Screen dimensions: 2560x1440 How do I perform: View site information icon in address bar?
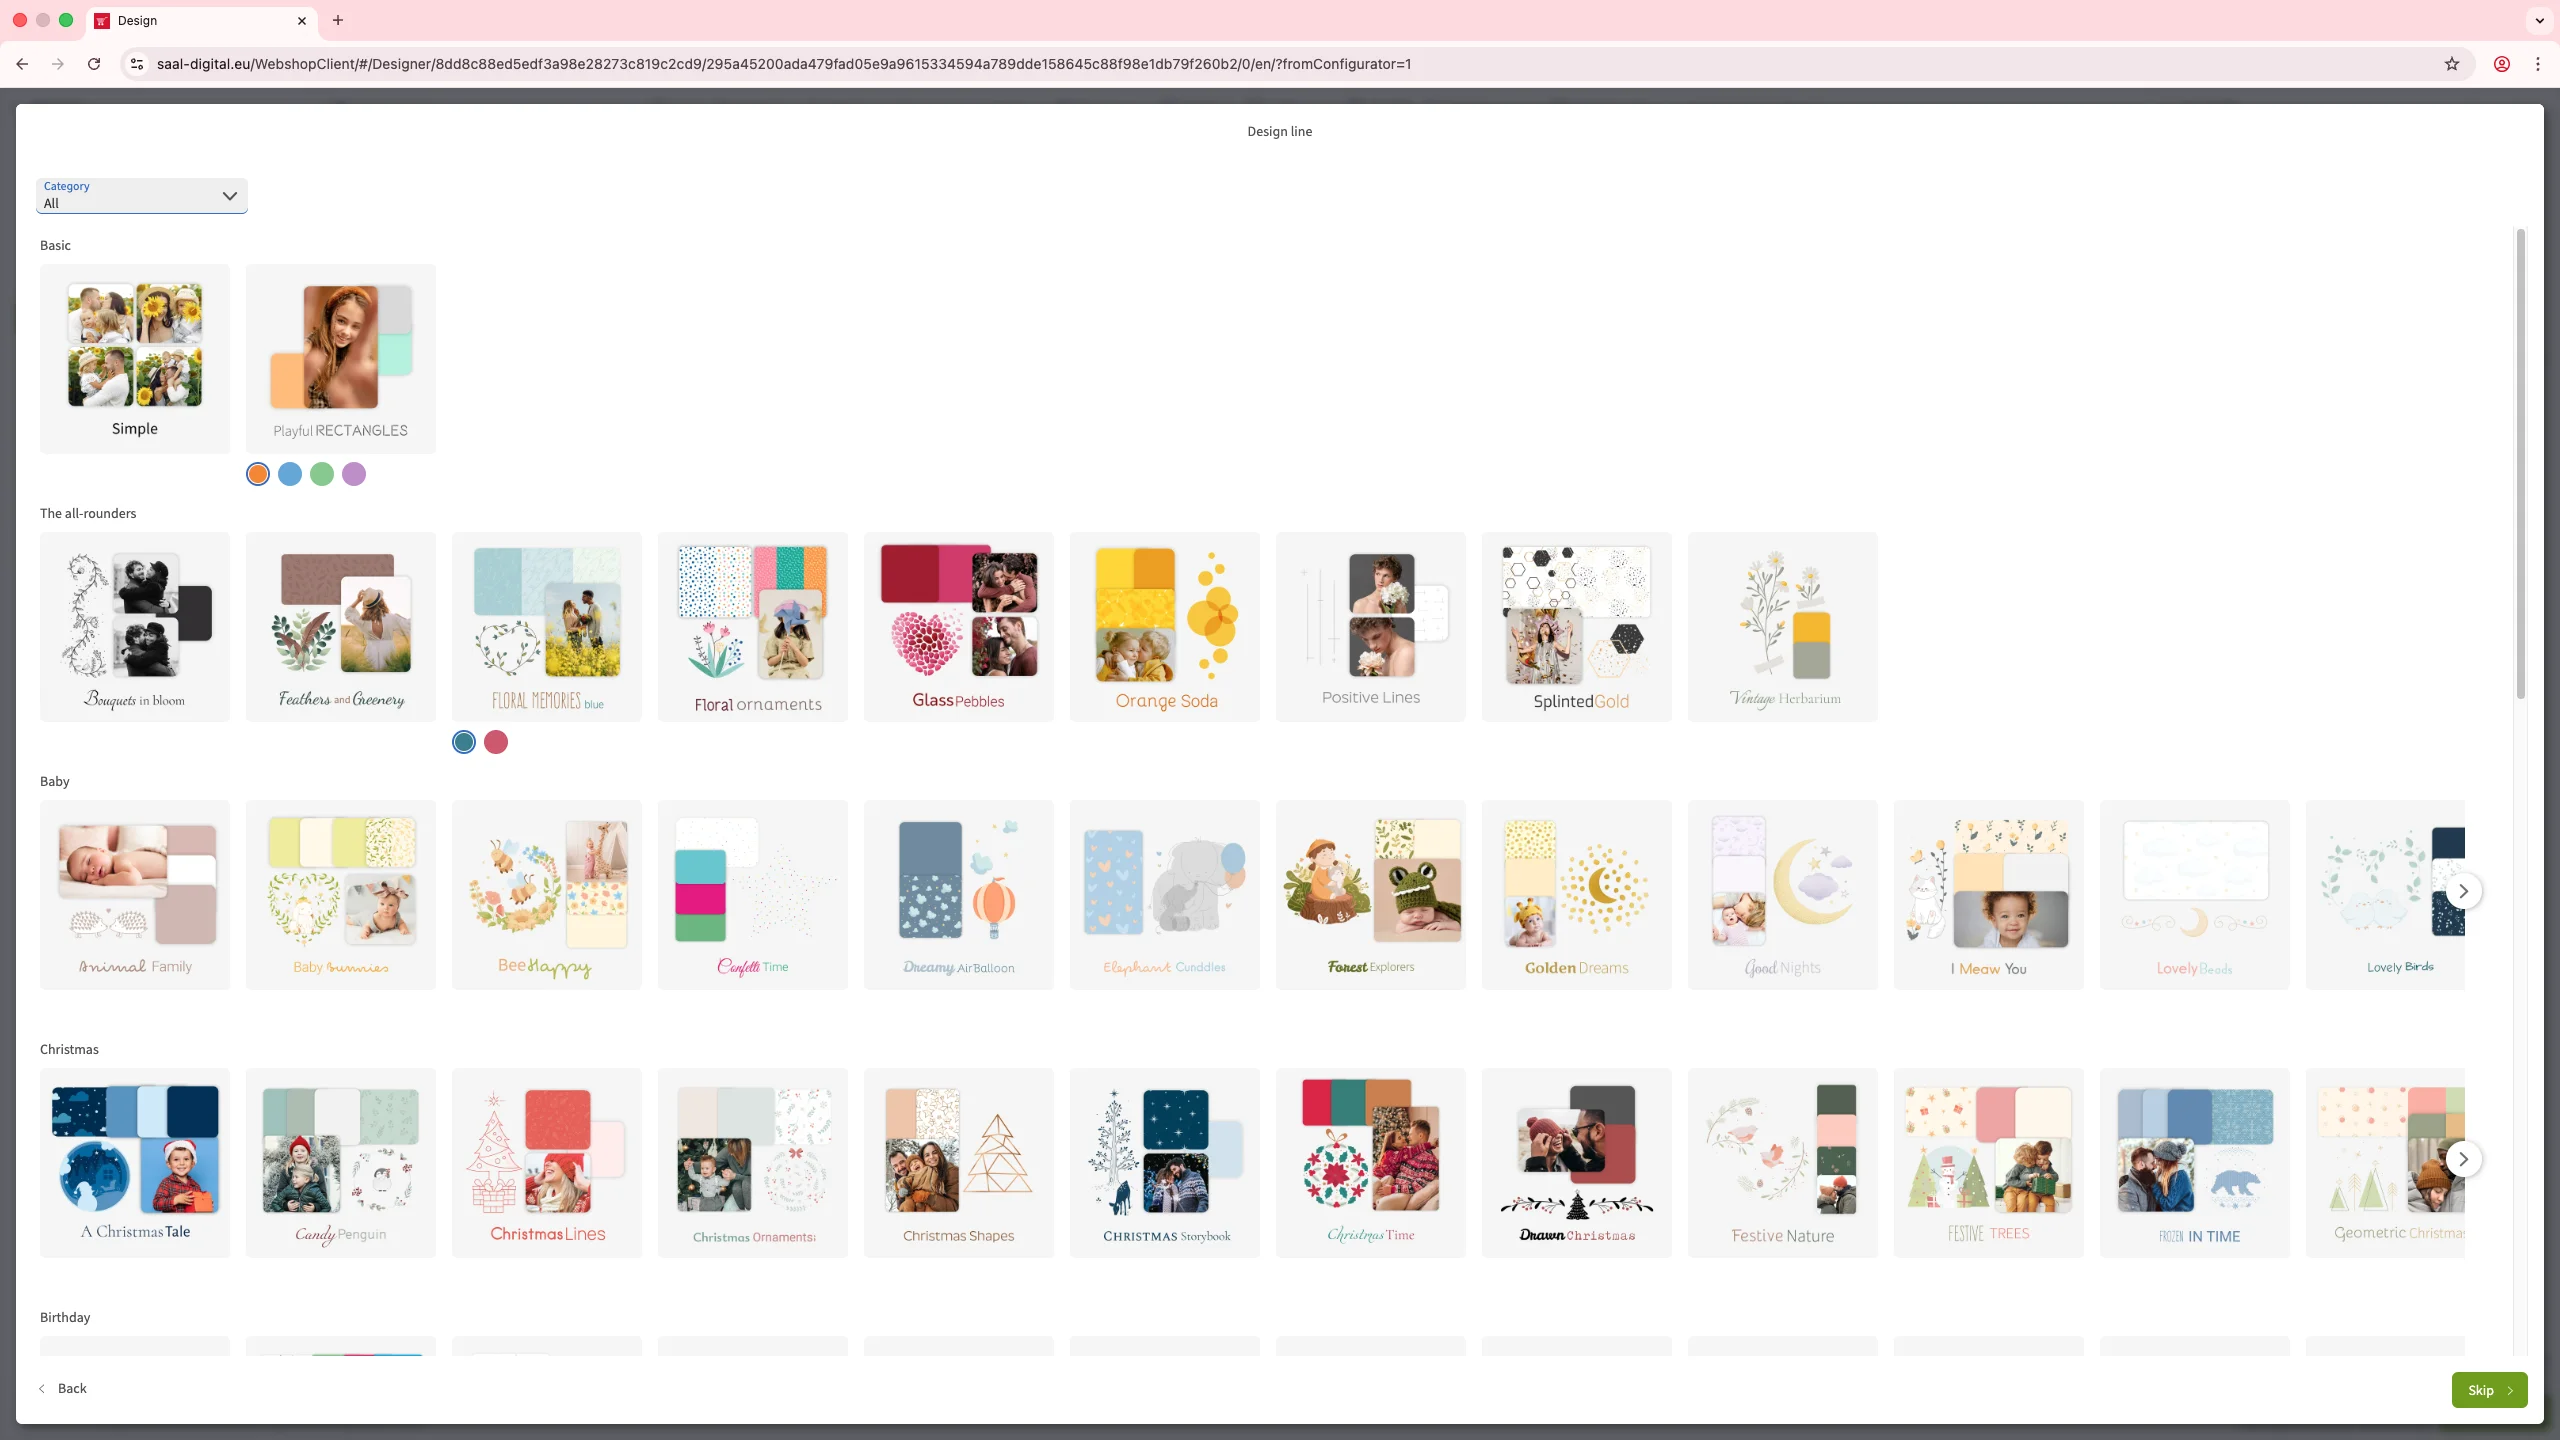coord(137,64)
